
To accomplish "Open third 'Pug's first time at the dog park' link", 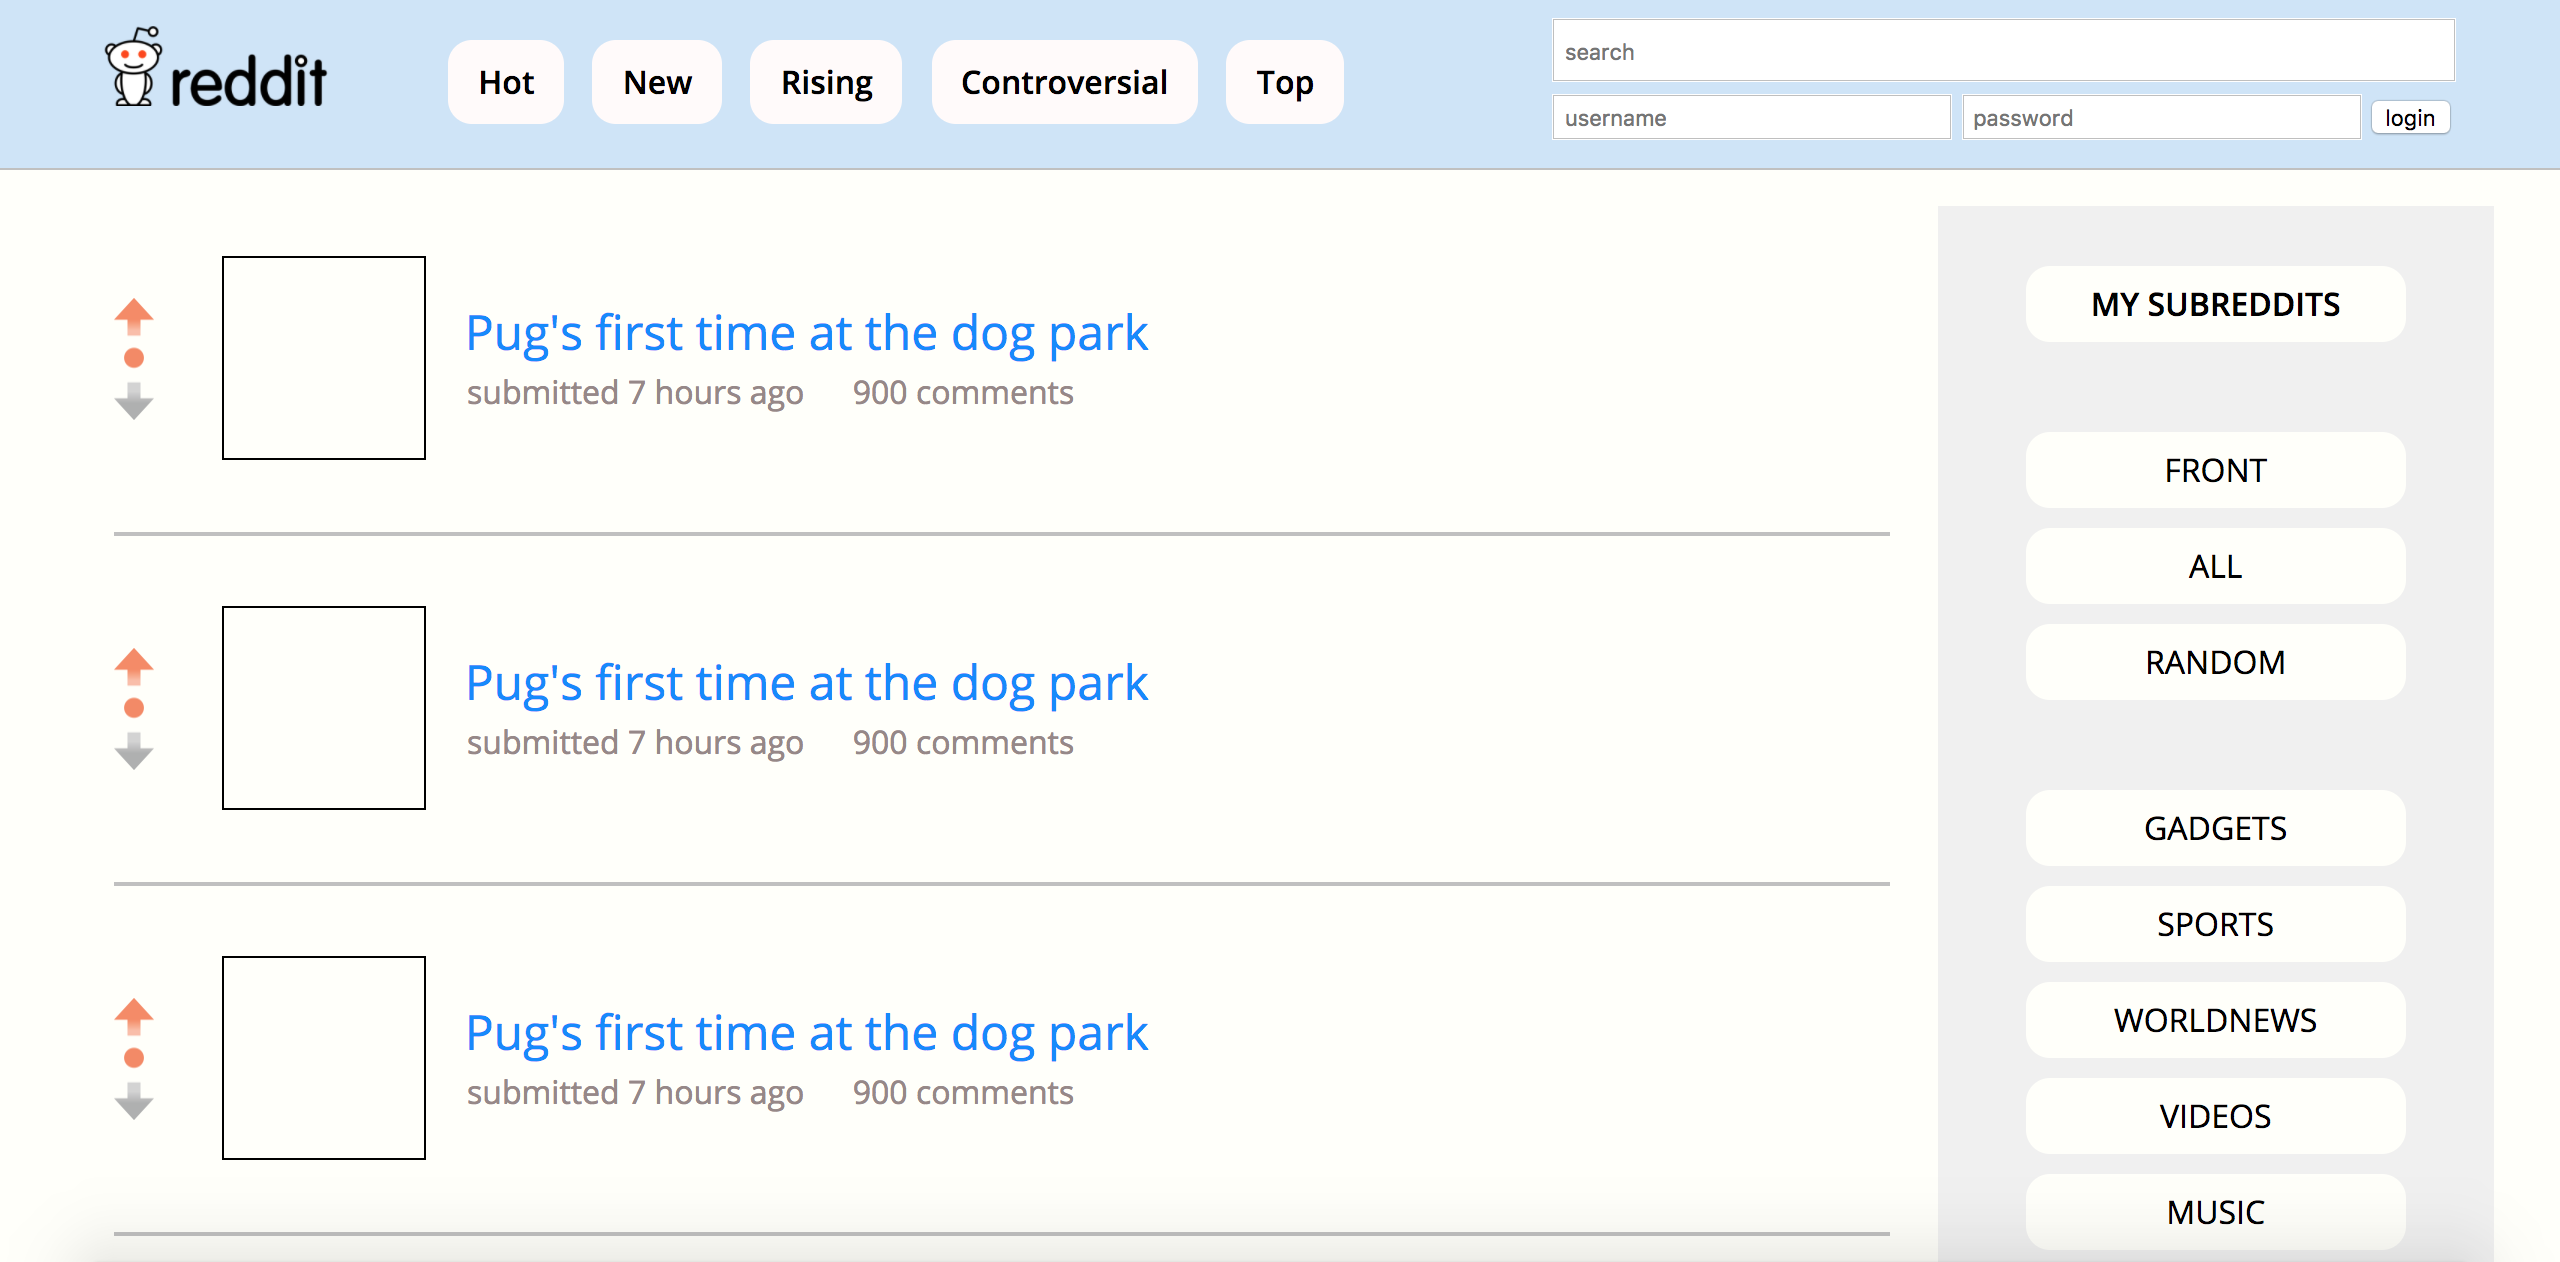I will click(x=807, y=1033).
